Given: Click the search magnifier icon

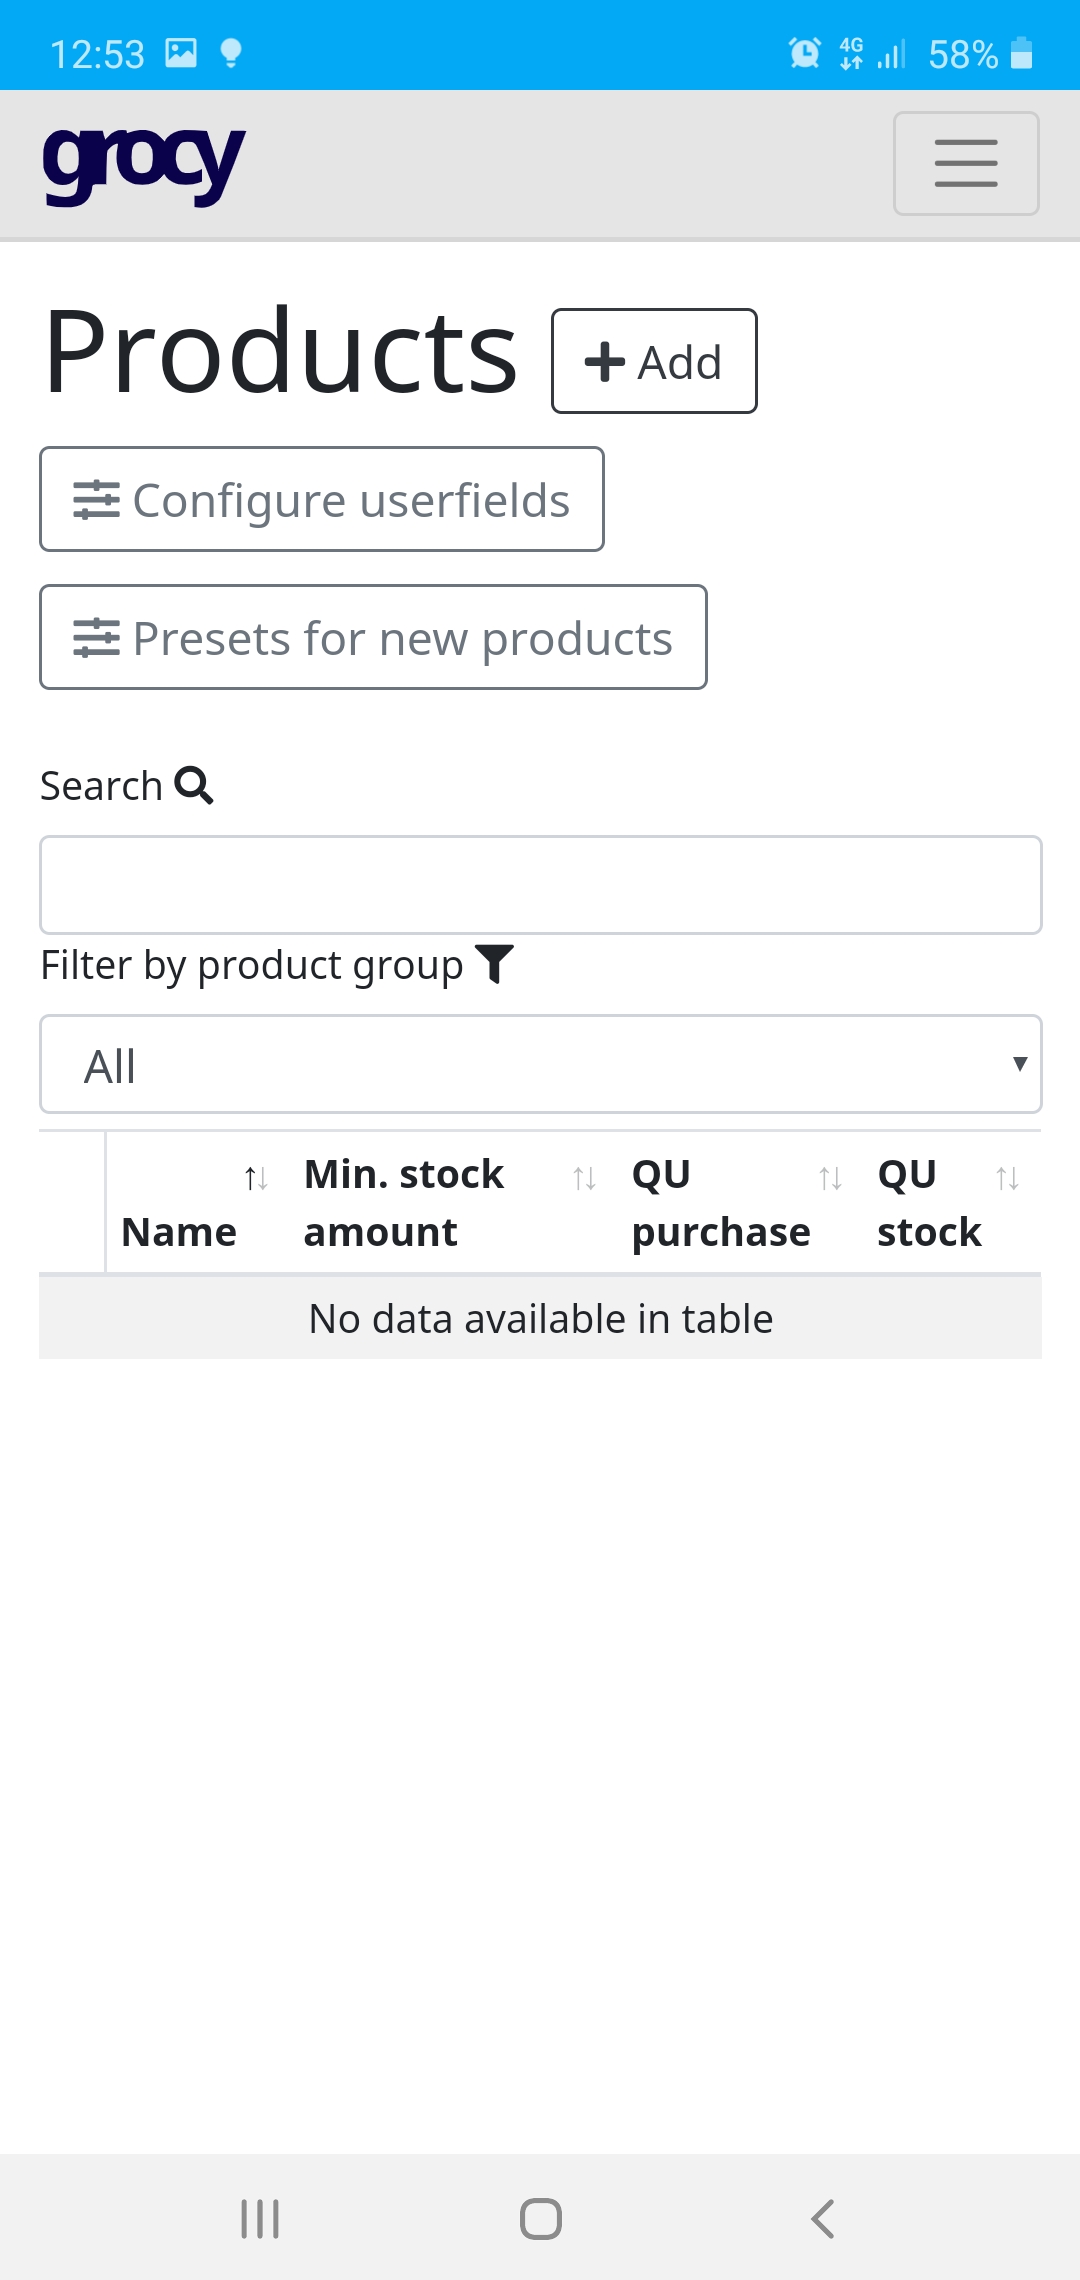Looking at the screenshot, I should tap(194, 786).
